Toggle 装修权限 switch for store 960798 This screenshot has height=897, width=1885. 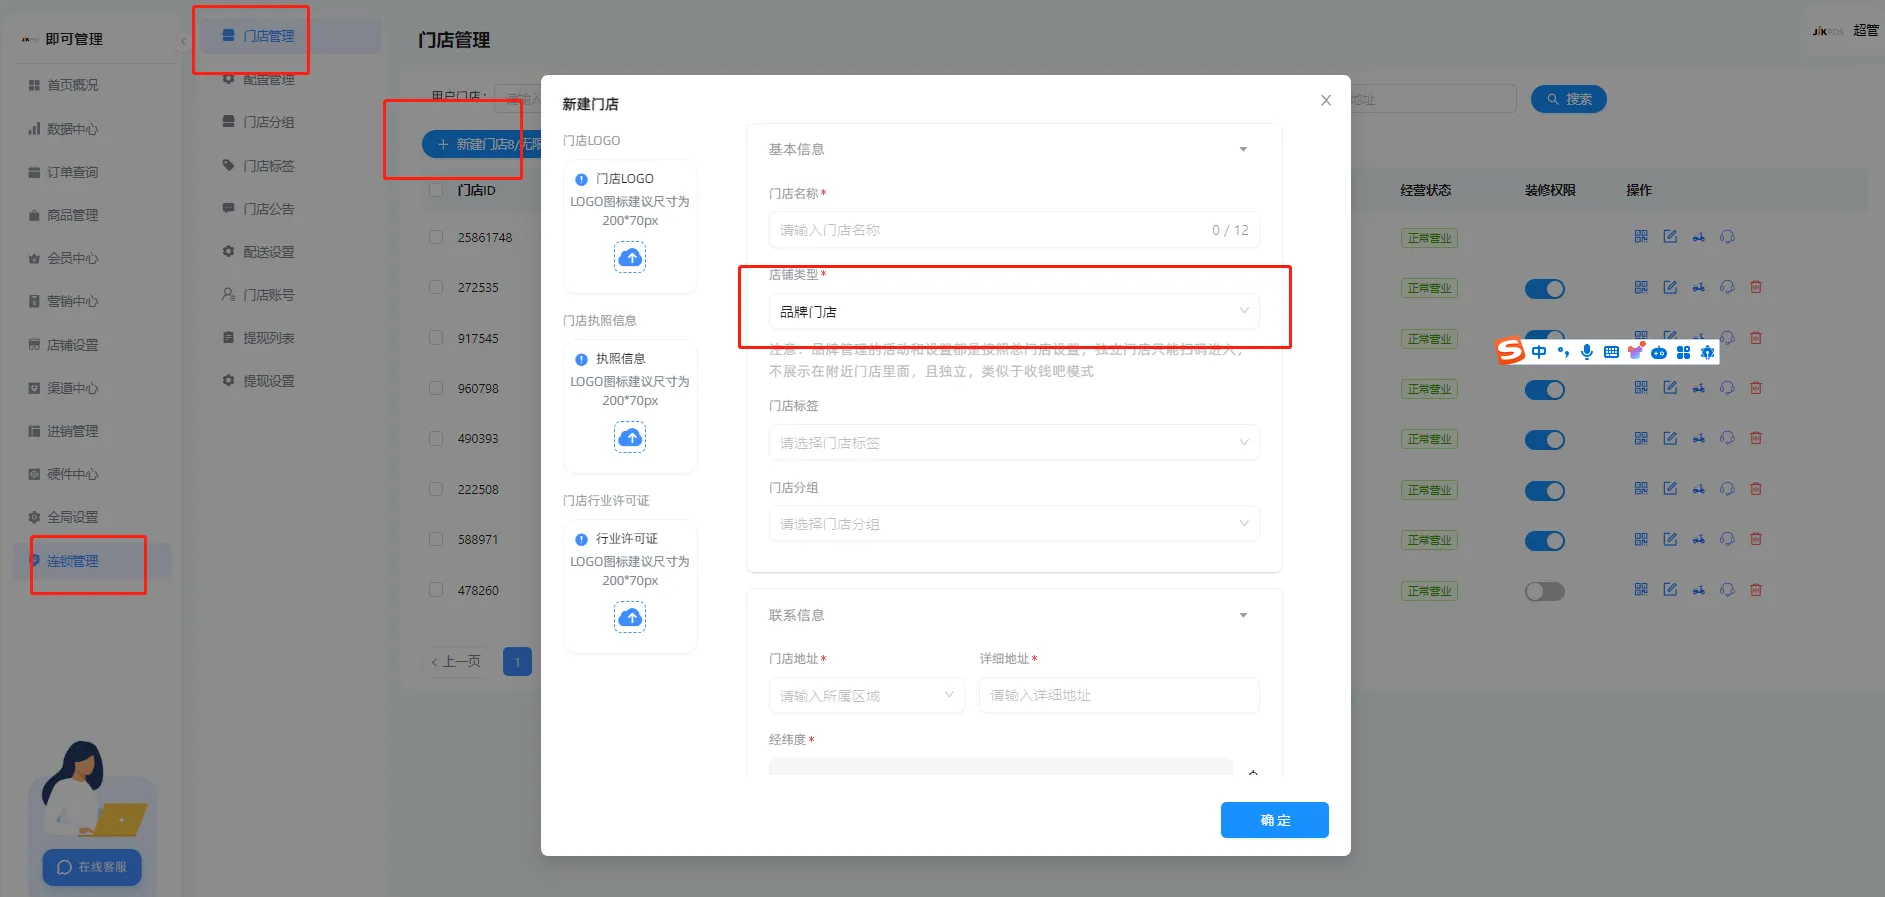pos(1545,390)
